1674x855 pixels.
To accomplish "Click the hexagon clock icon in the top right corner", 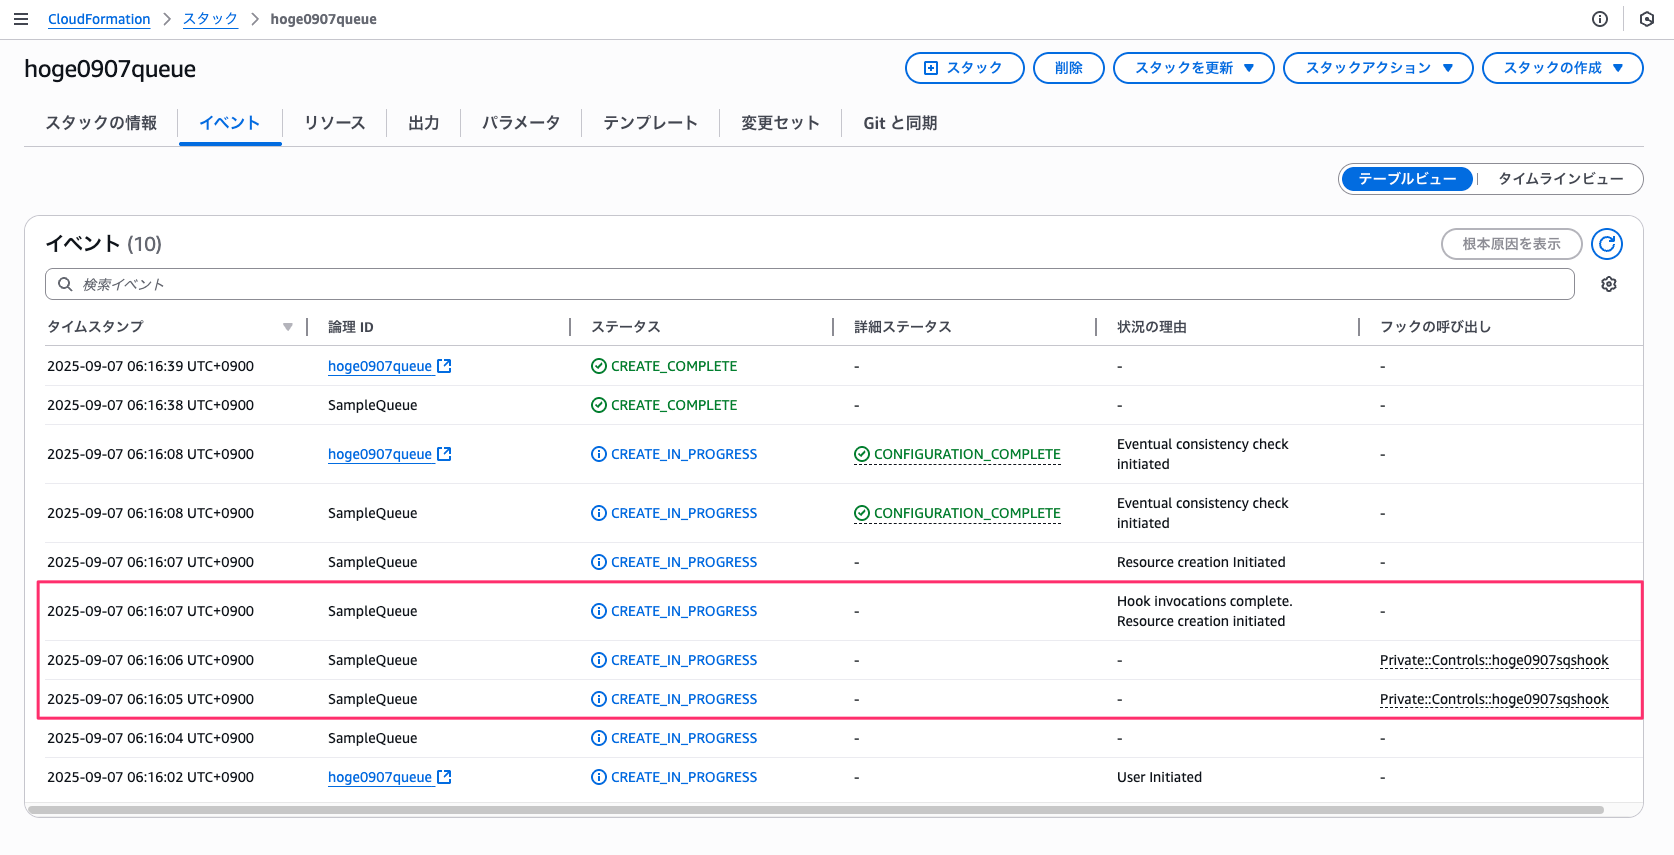I will (1647, 19).
